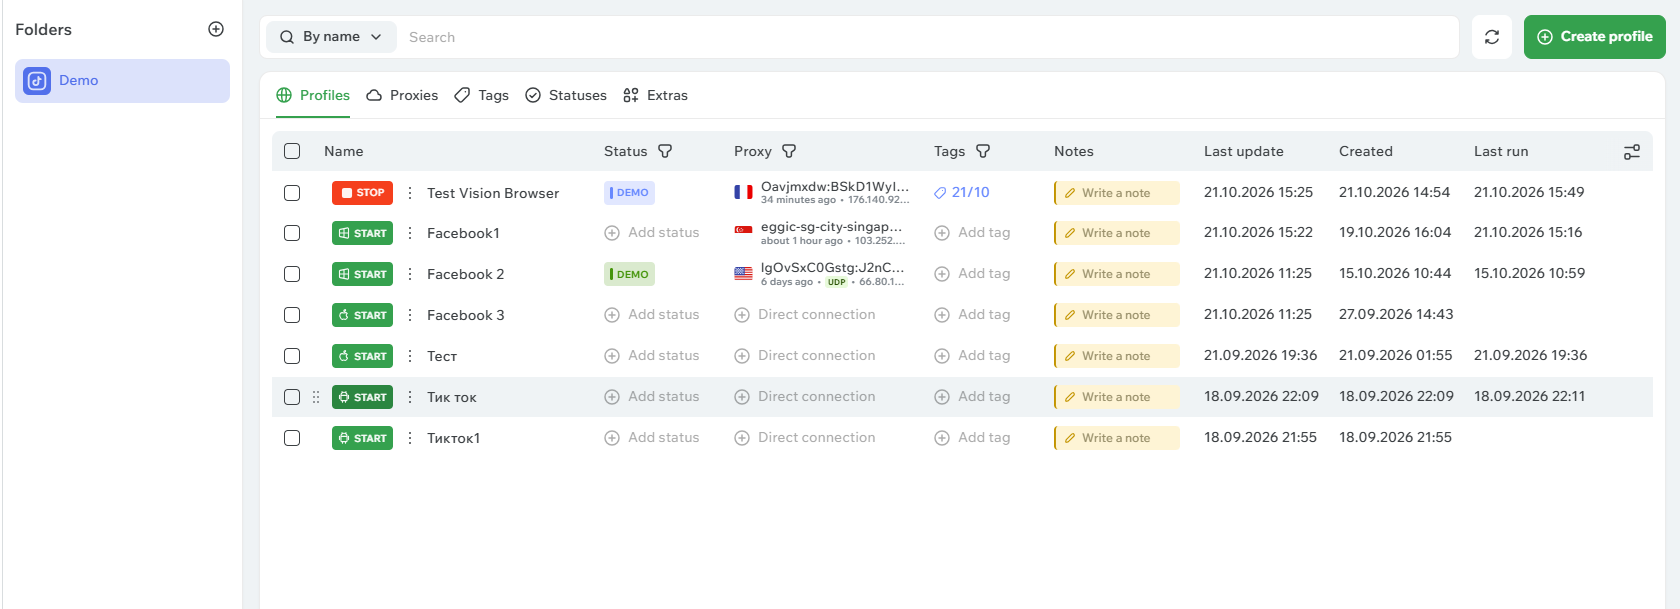Start the Тест profile
This screenshot has height=609, width=1680.
362,356
